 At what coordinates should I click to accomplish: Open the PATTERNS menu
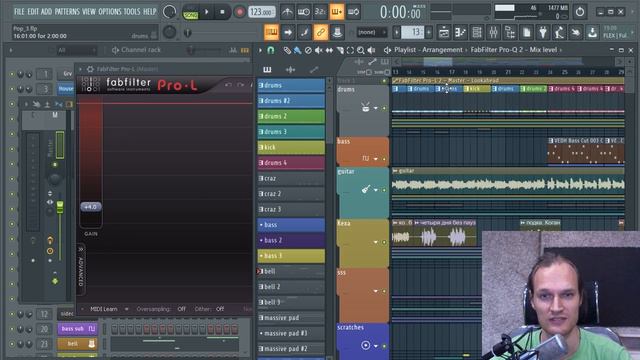pyautogui.click(x=67, y=11)
